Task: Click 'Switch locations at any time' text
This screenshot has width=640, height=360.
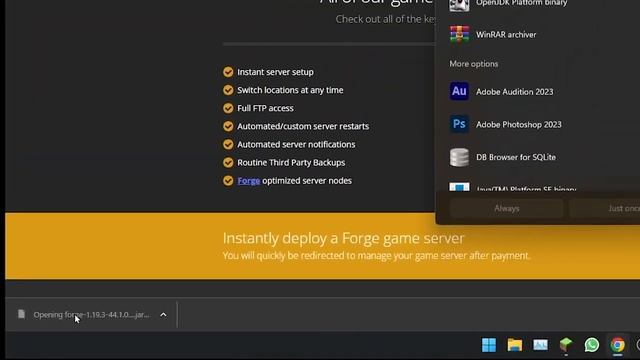Action: click(290, 90)
